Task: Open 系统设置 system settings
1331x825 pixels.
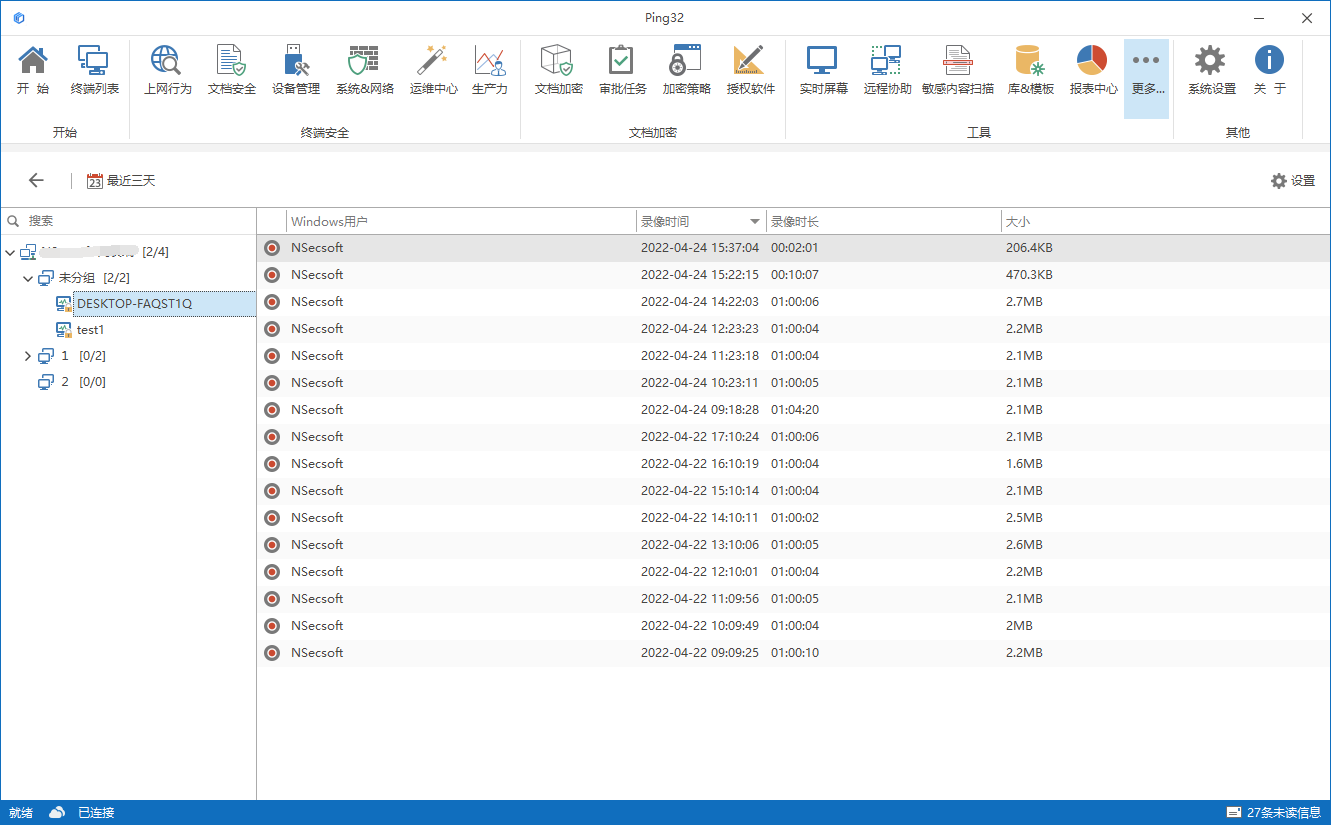Action: tap(1211, 70)
